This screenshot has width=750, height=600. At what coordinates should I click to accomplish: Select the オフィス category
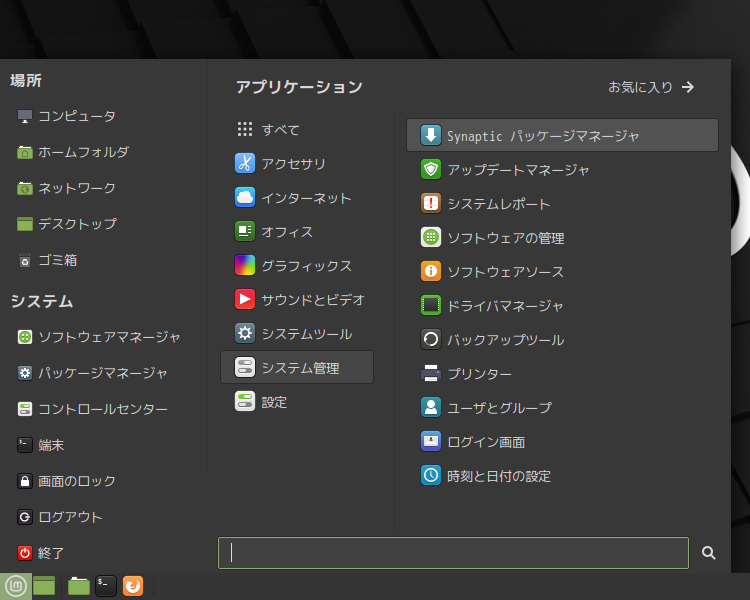click(297, 232)
